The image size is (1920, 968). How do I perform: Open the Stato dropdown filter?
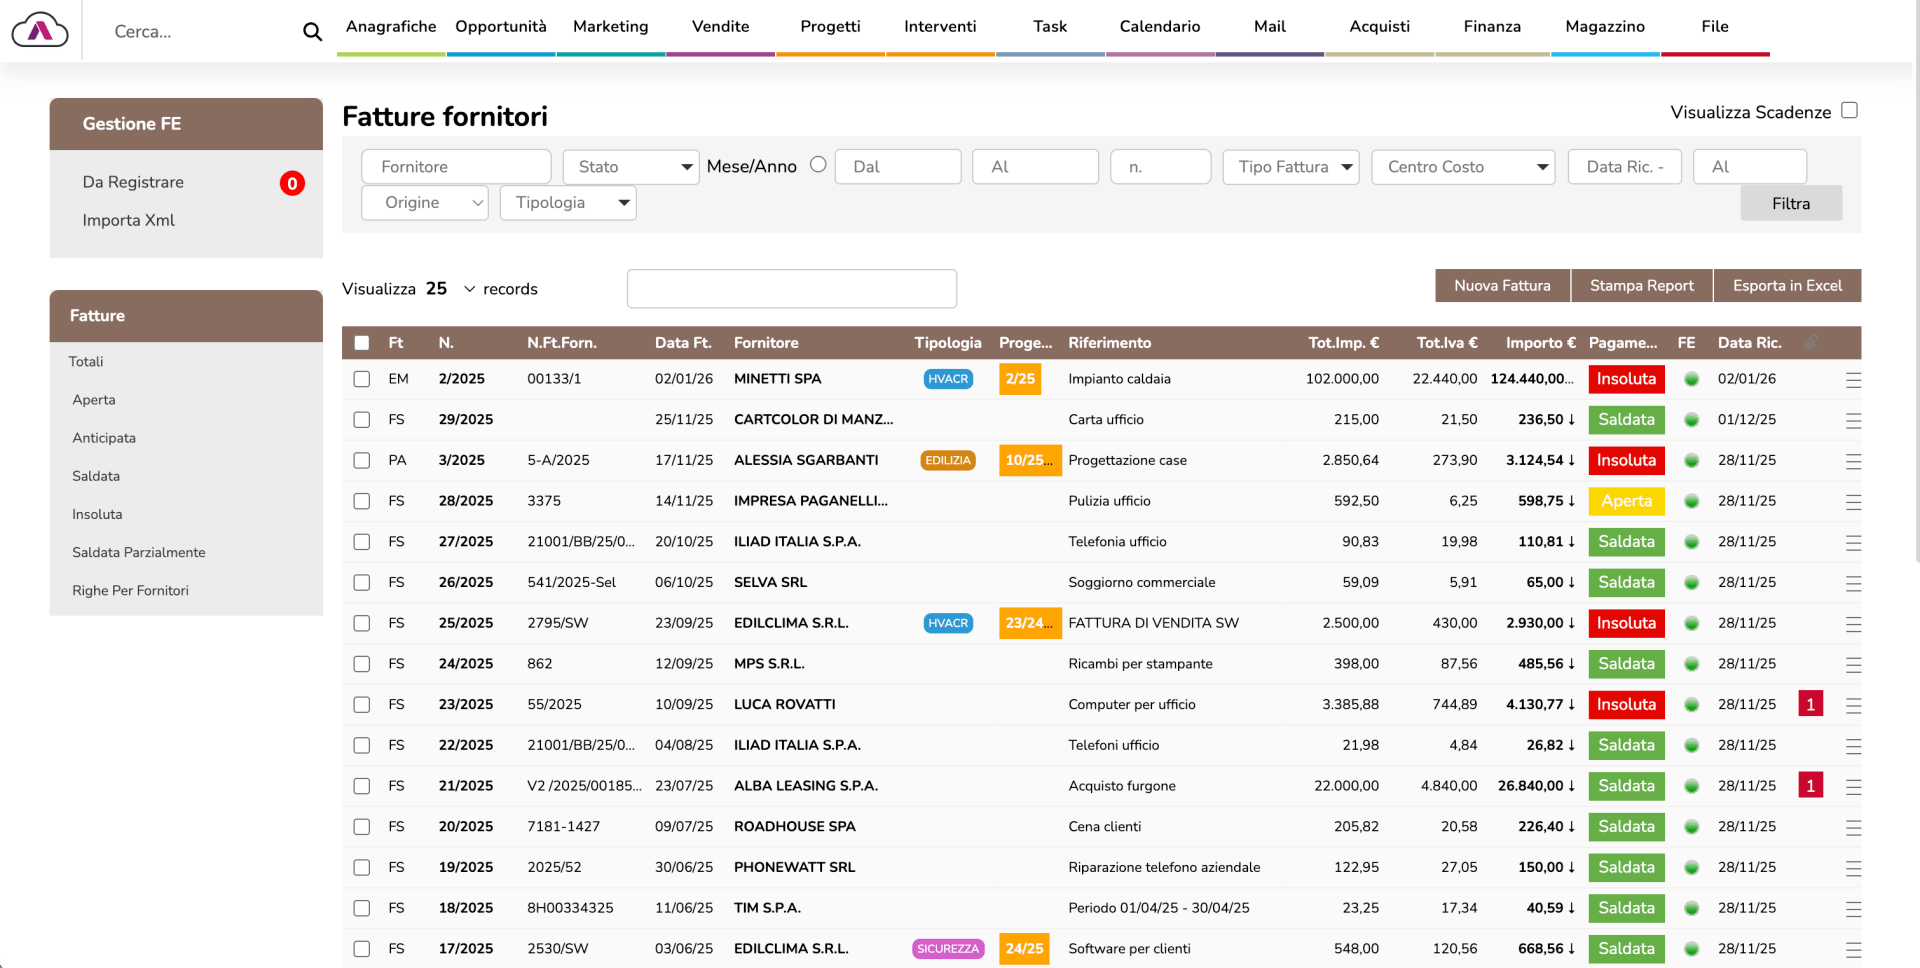pos(630,167)
